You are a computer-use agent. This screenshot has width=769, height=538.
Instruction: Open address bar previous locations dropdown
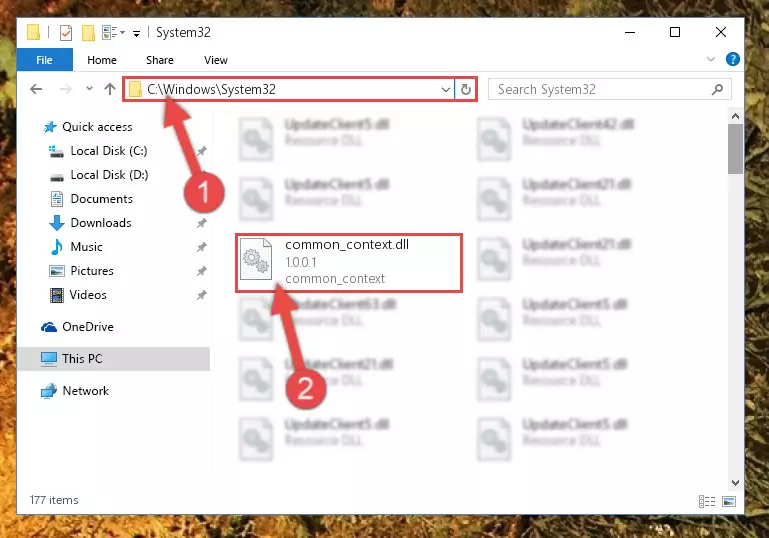446,89
